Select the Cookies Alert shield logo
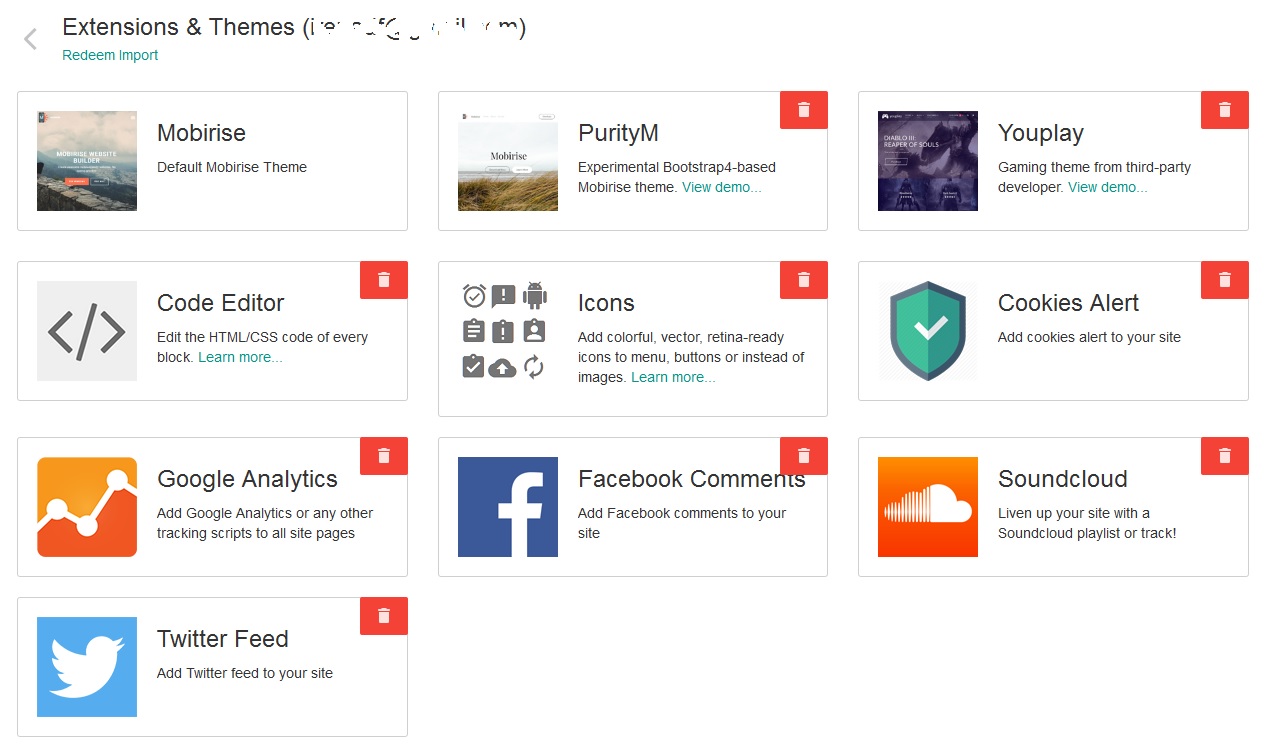The width and height of the screenshot is (1268, 749). click(x=927, y=331)
